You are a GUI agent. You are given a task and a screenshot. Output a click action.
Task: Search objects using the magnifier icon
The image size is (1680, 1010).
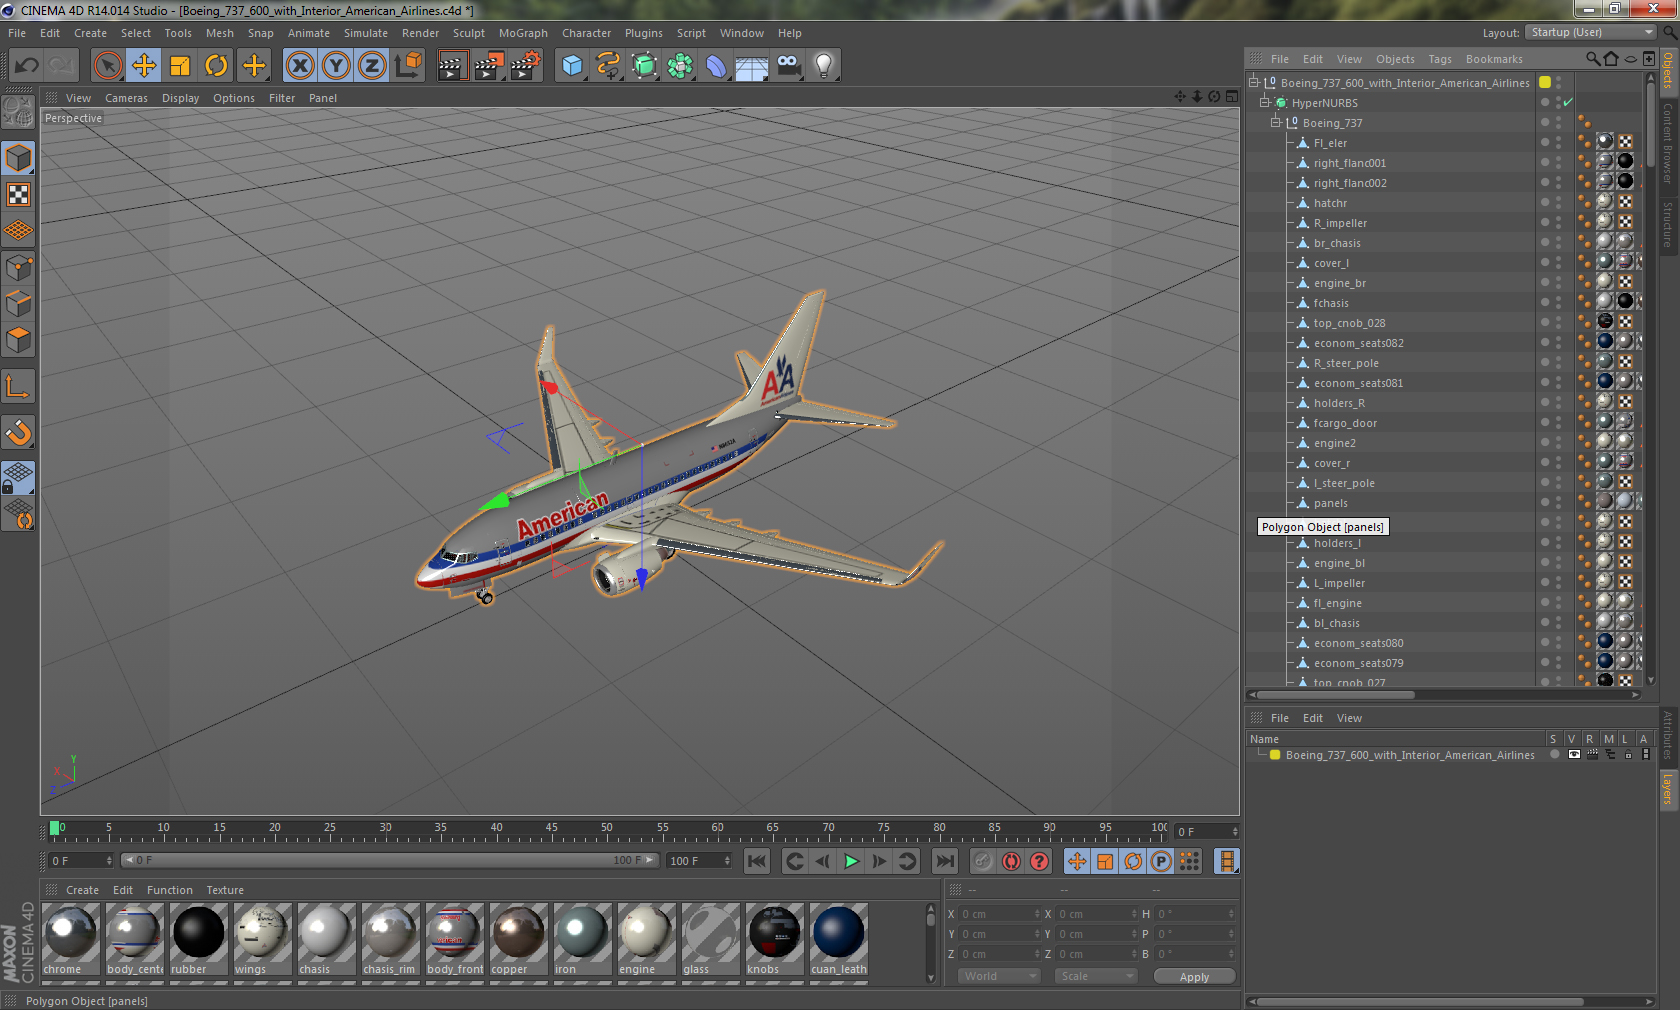1592,59
